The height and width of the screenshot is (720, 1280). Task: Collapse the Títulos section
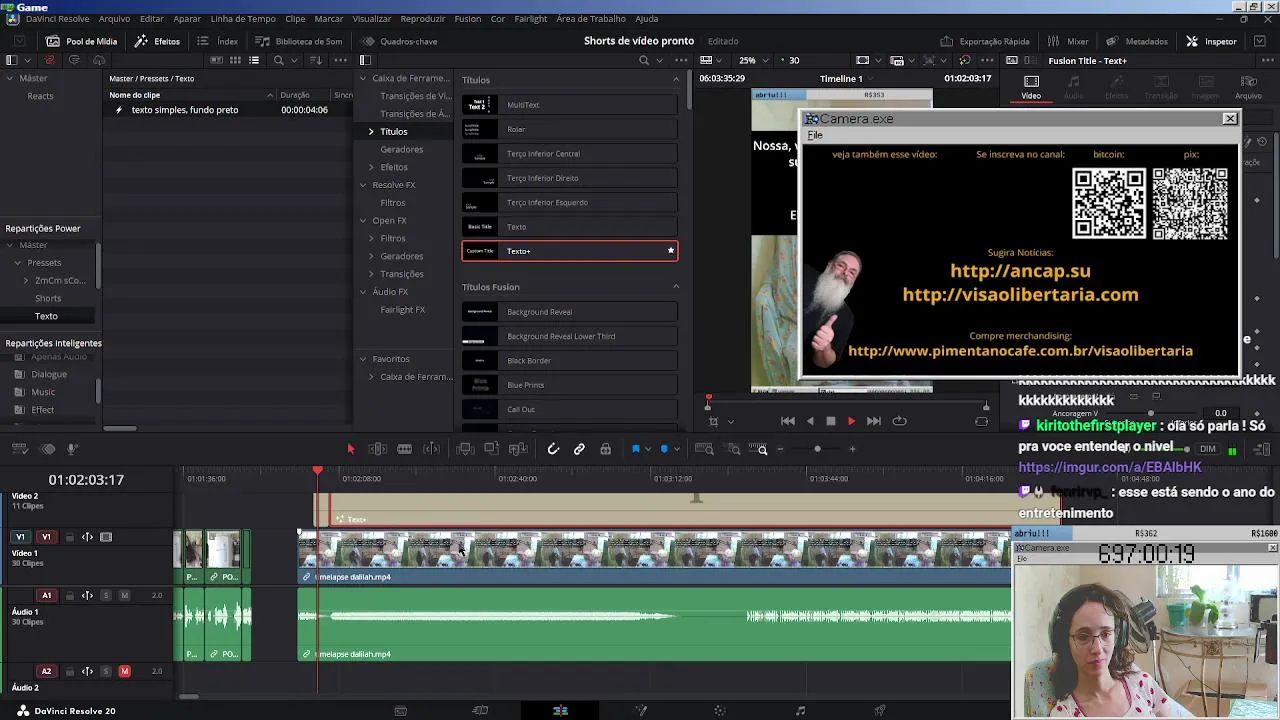click(x=675, y=80)
